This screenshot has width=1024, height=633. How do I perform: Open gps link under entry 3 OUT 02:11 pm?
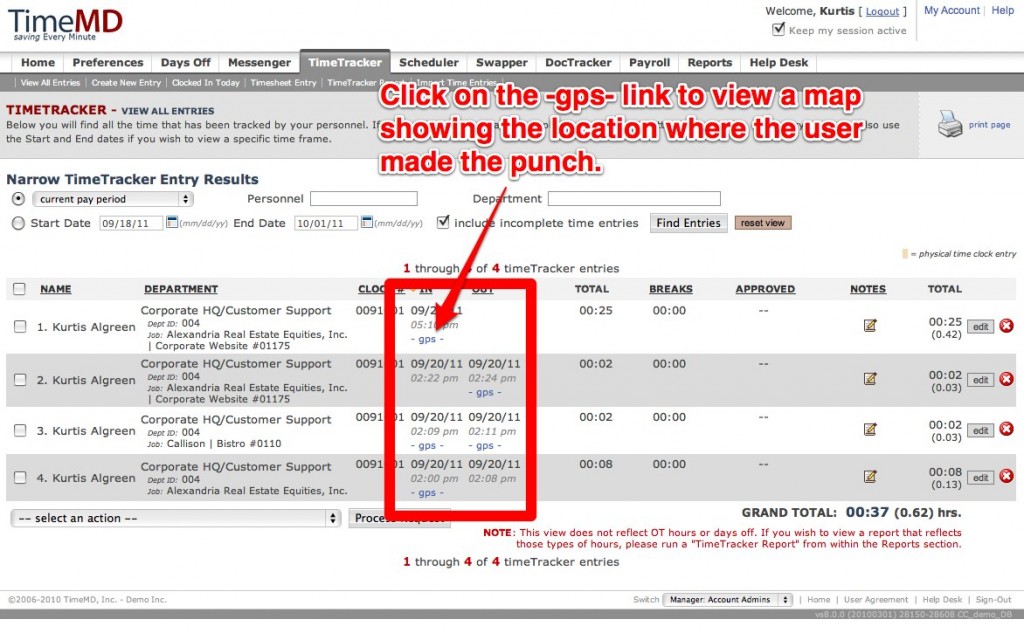[x=485, y=446]
